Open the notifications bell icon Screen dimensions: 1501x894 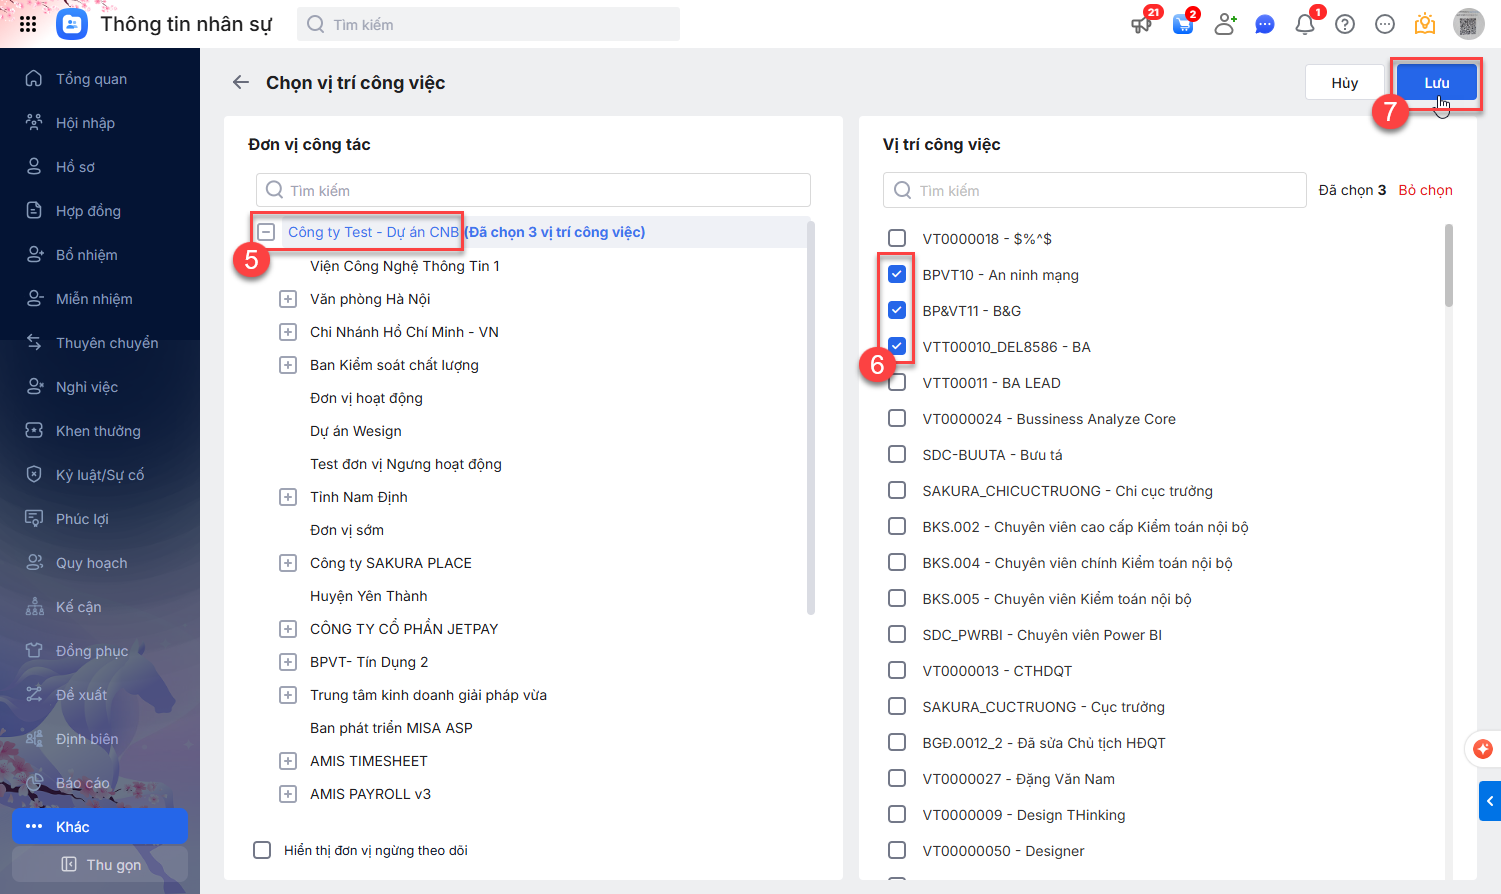coord(1305,24)
